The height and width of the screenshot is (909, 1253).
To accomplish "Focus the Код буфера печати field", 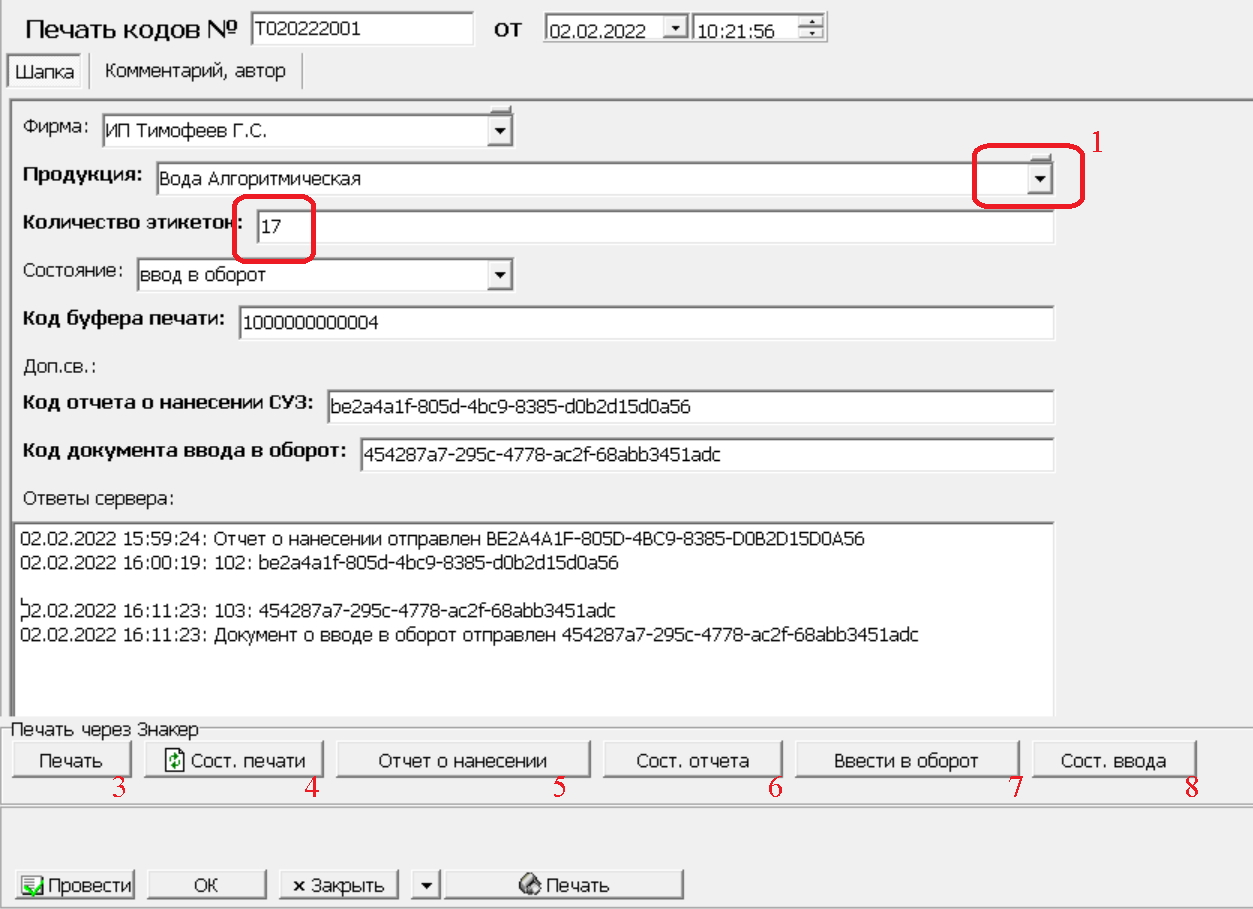I will tap(646, 323).
